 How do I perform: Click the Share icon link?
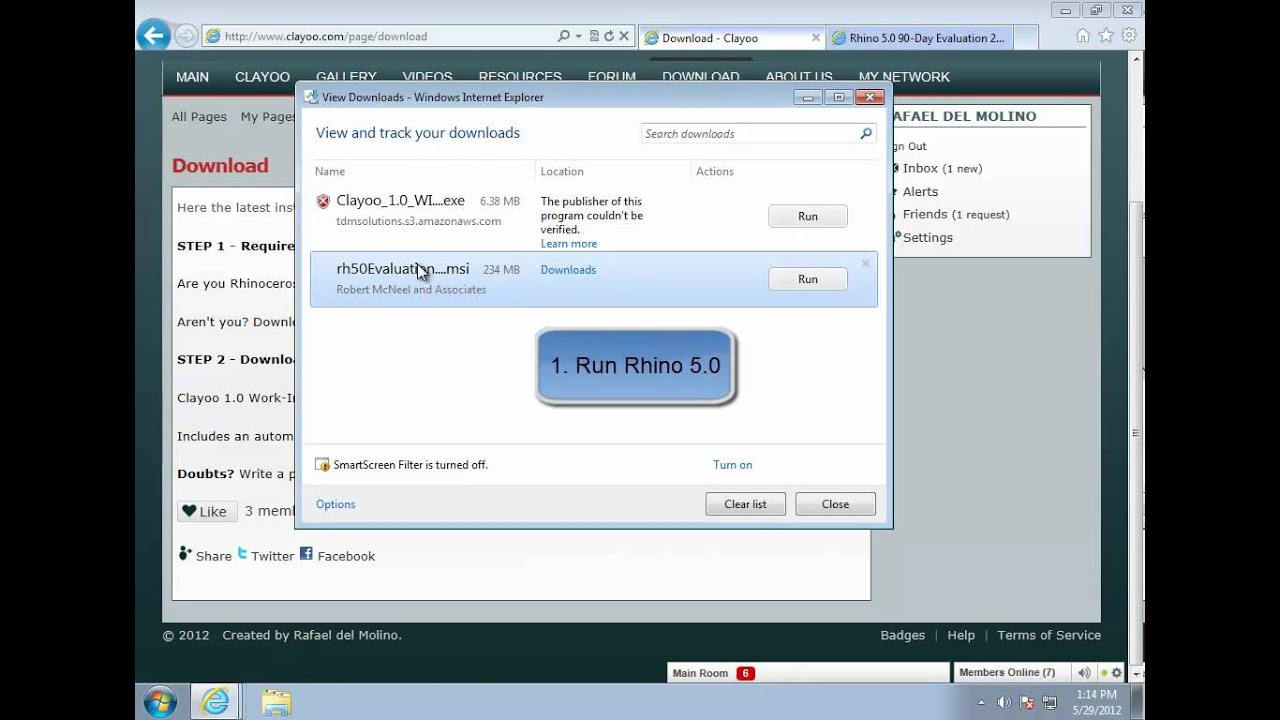point(205,555)
